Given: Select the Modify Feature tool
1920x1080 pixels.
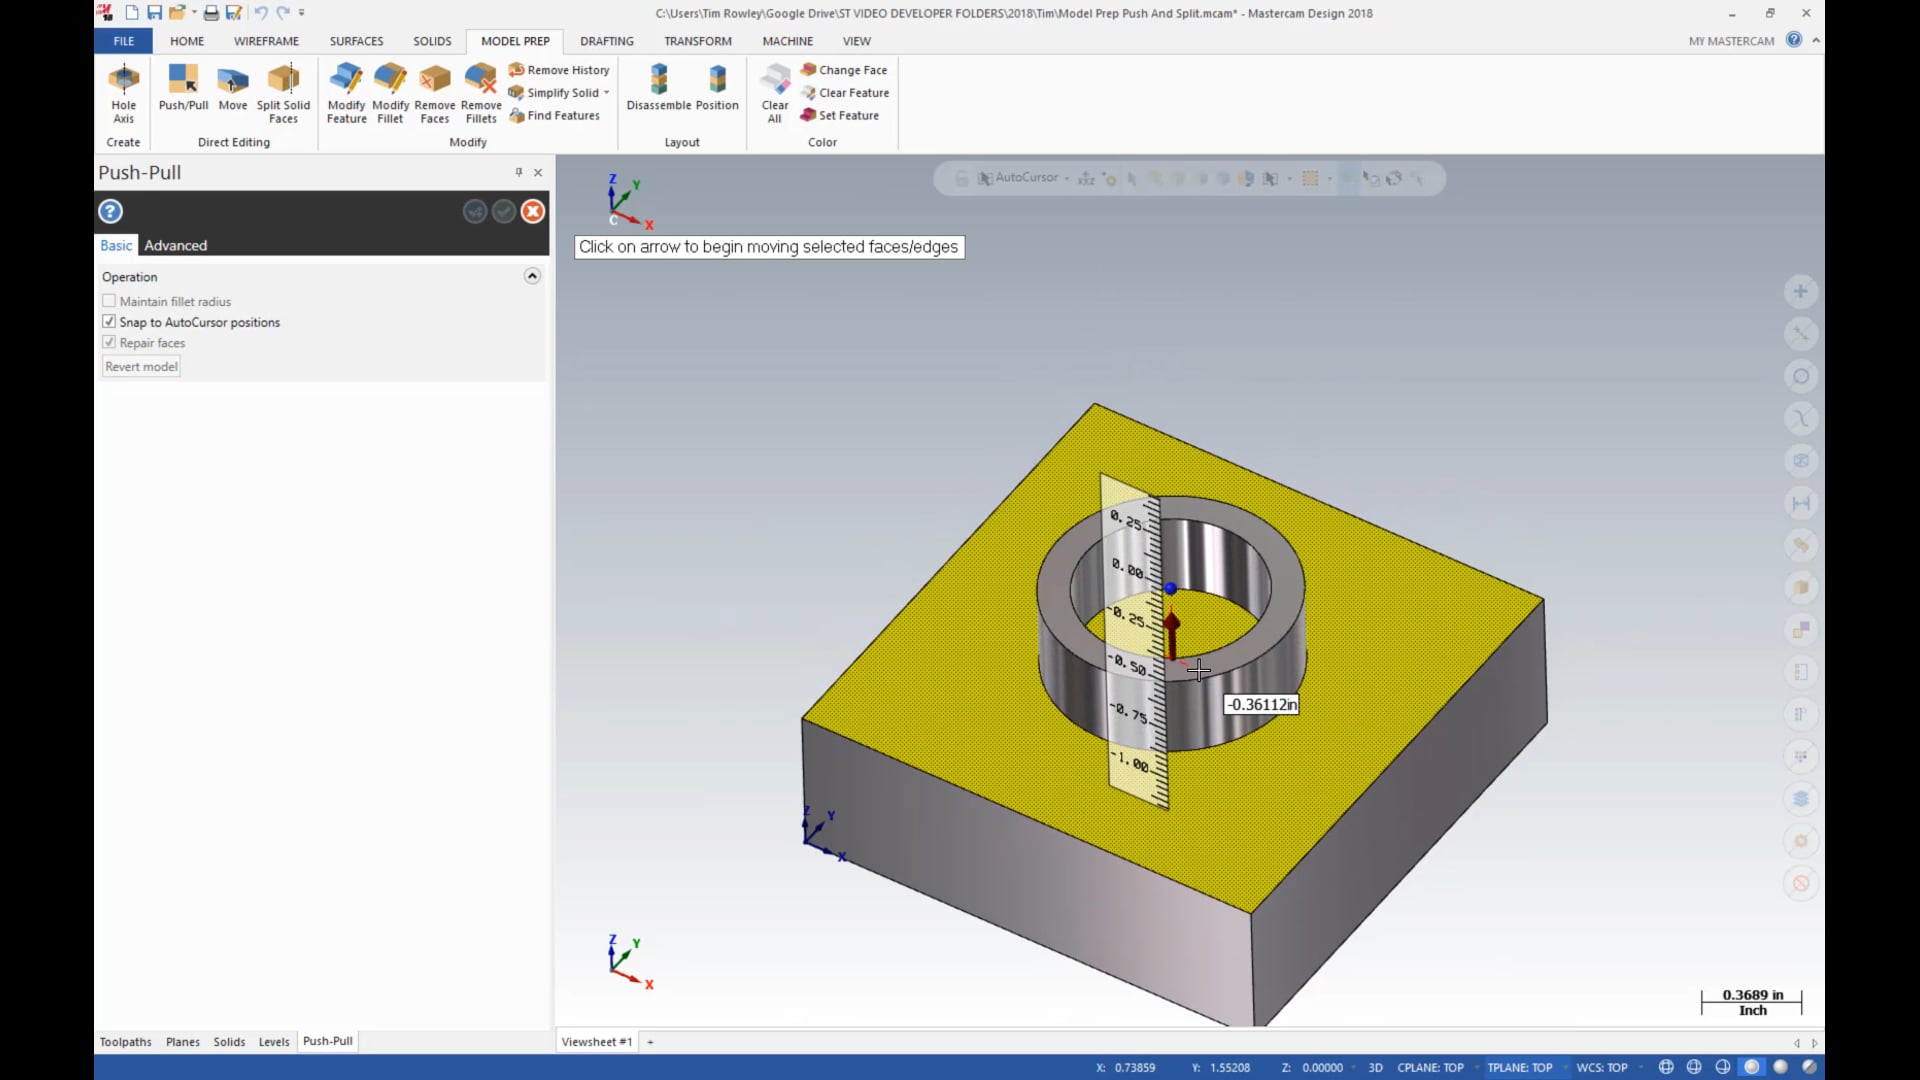Looking at the screenshot, I should [345, 90].
